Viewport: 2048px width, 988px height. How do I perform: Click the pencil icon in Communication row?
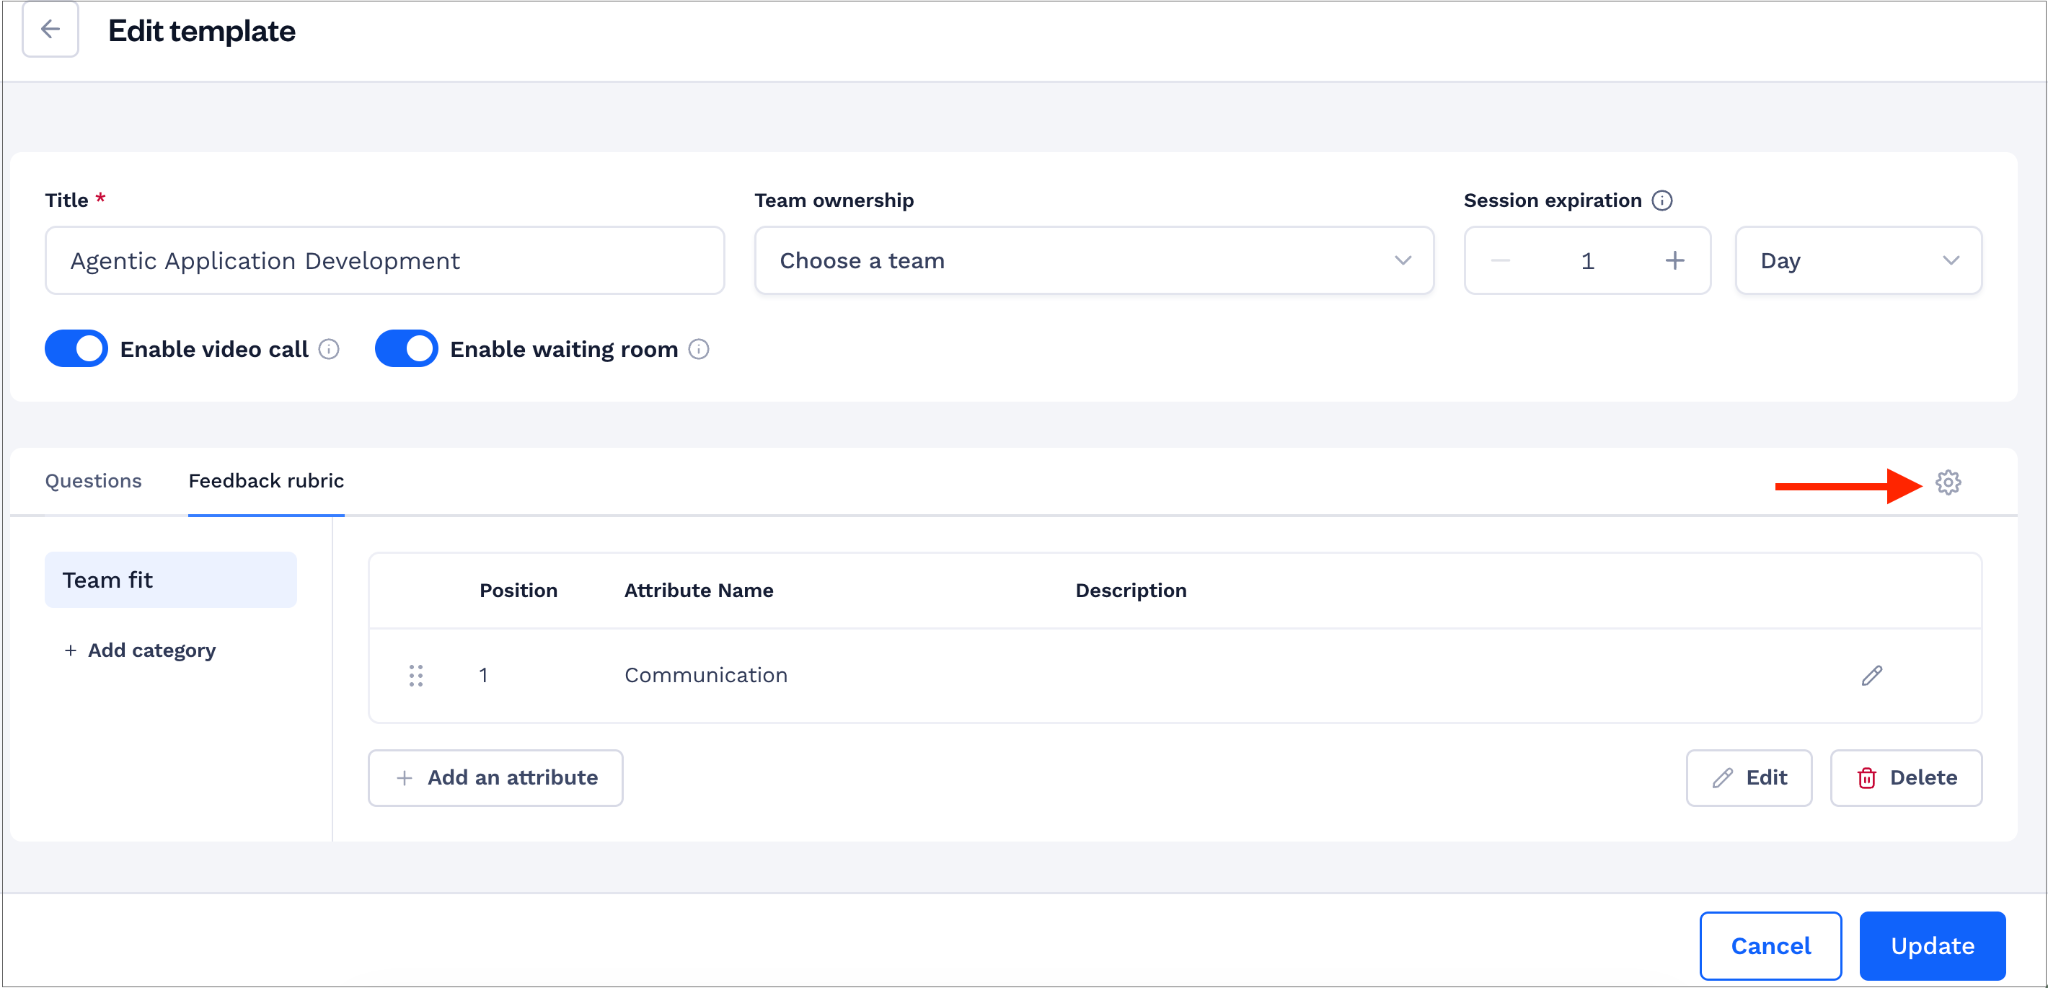click(1872, 676)
